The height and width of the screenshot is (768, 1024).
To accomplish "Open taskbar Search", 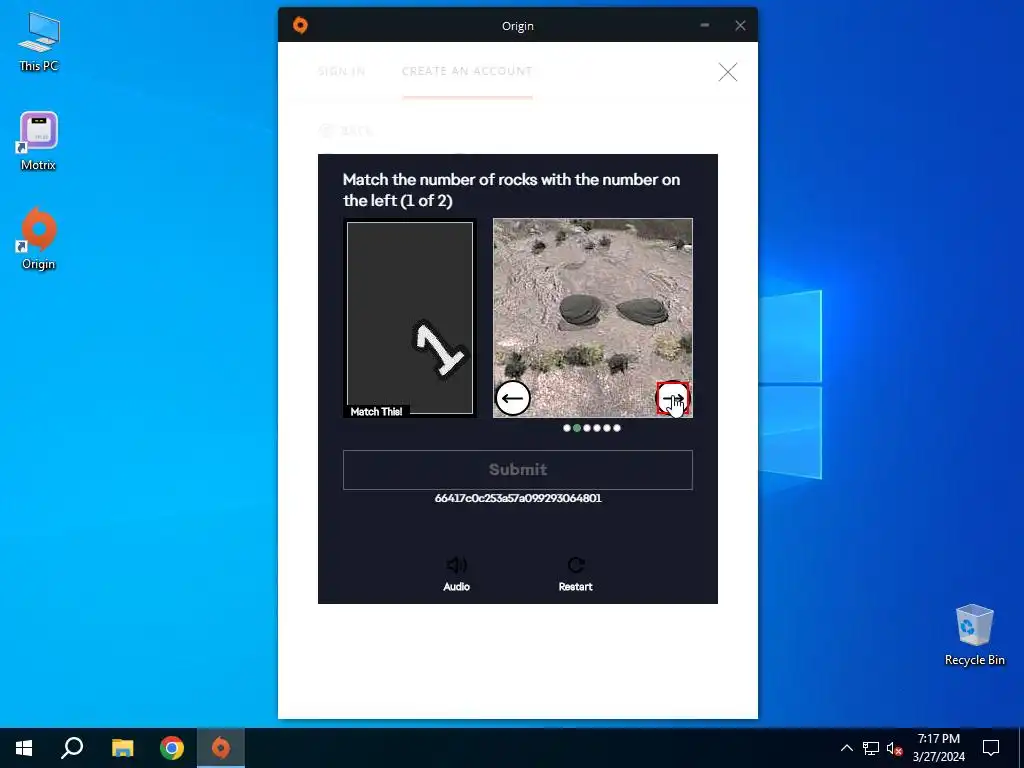I will 72,748.
